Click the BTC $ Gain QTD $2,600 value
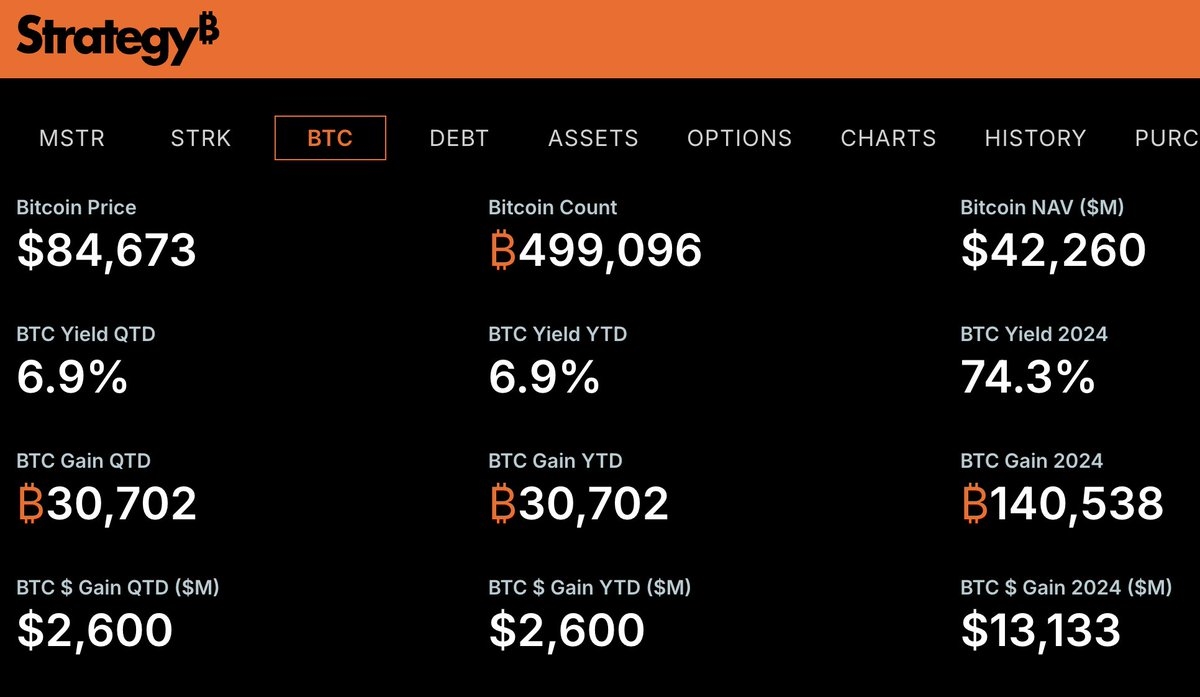 point(95,630)
